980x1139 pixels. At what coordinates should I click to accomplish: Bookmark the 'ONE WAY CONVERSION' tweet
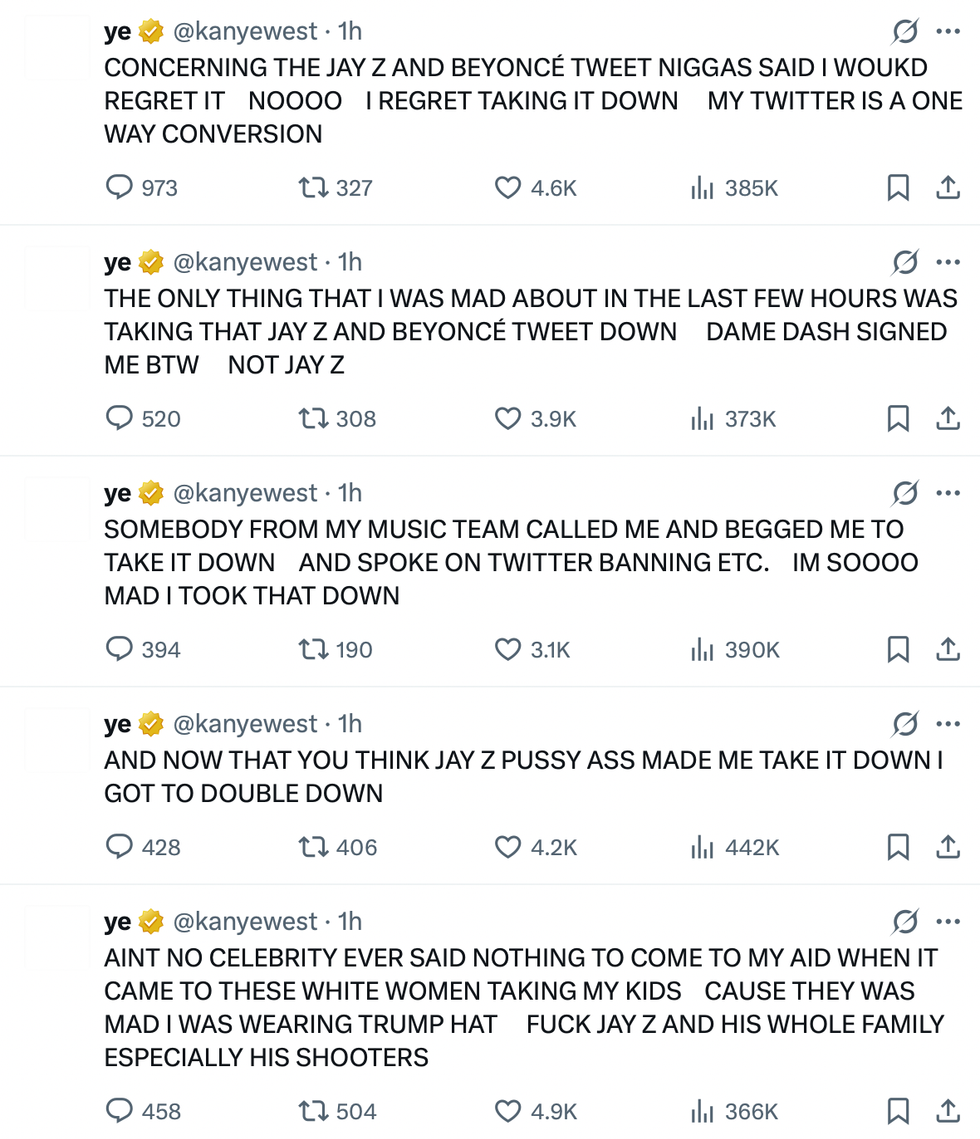(x=898, y=187)
